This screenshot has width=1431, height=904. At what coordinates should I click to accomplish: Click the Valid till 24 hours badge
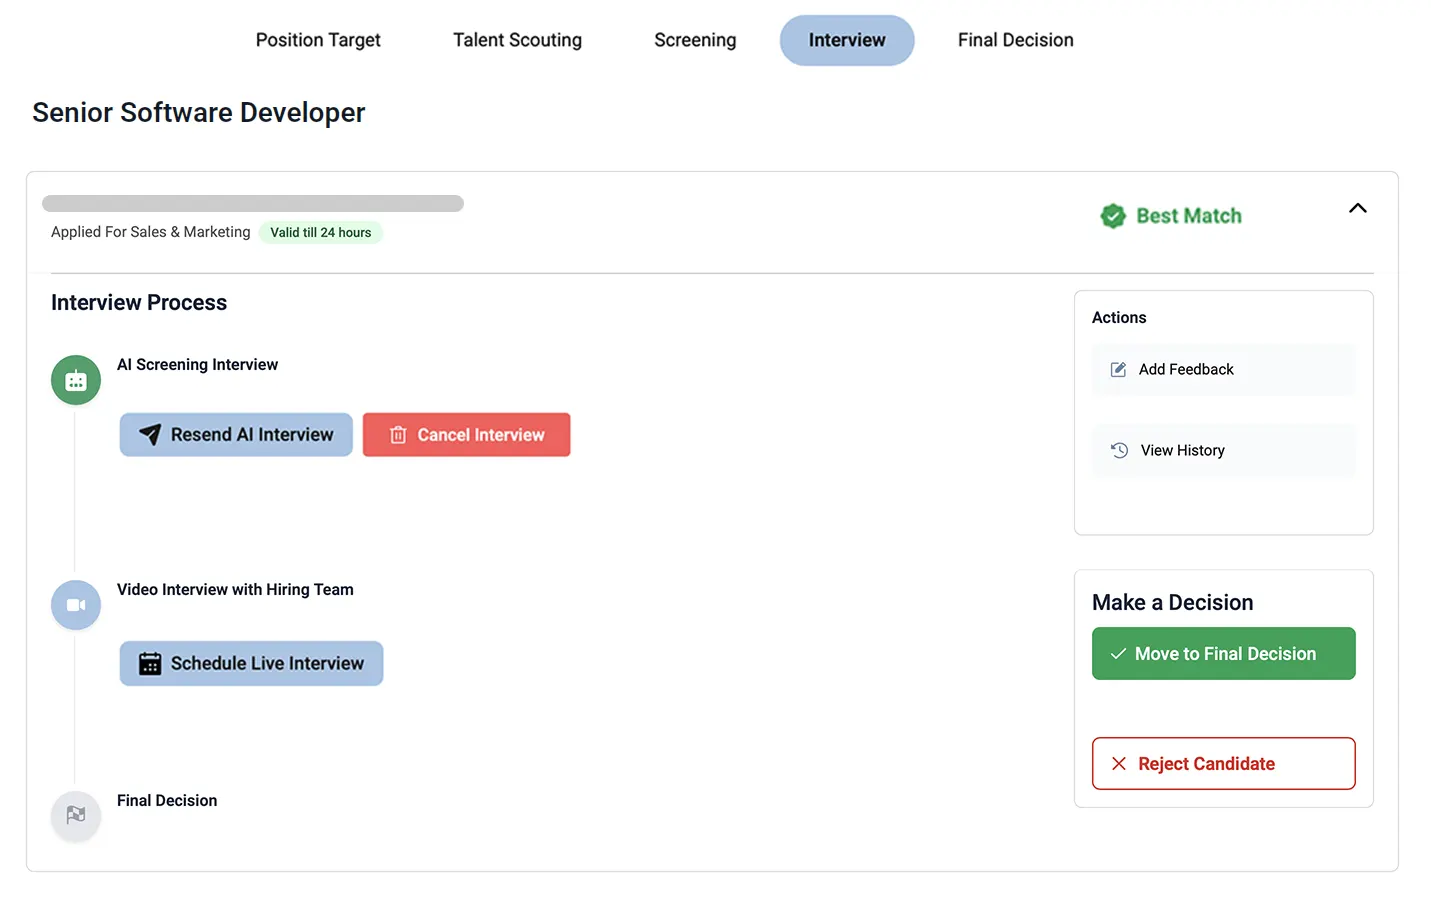point(321,232)
